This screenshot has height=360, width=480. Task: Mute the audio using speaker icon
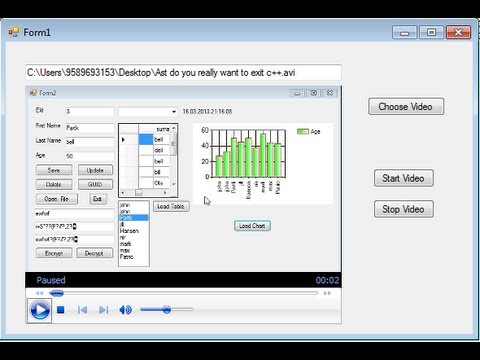pos(125,310)
